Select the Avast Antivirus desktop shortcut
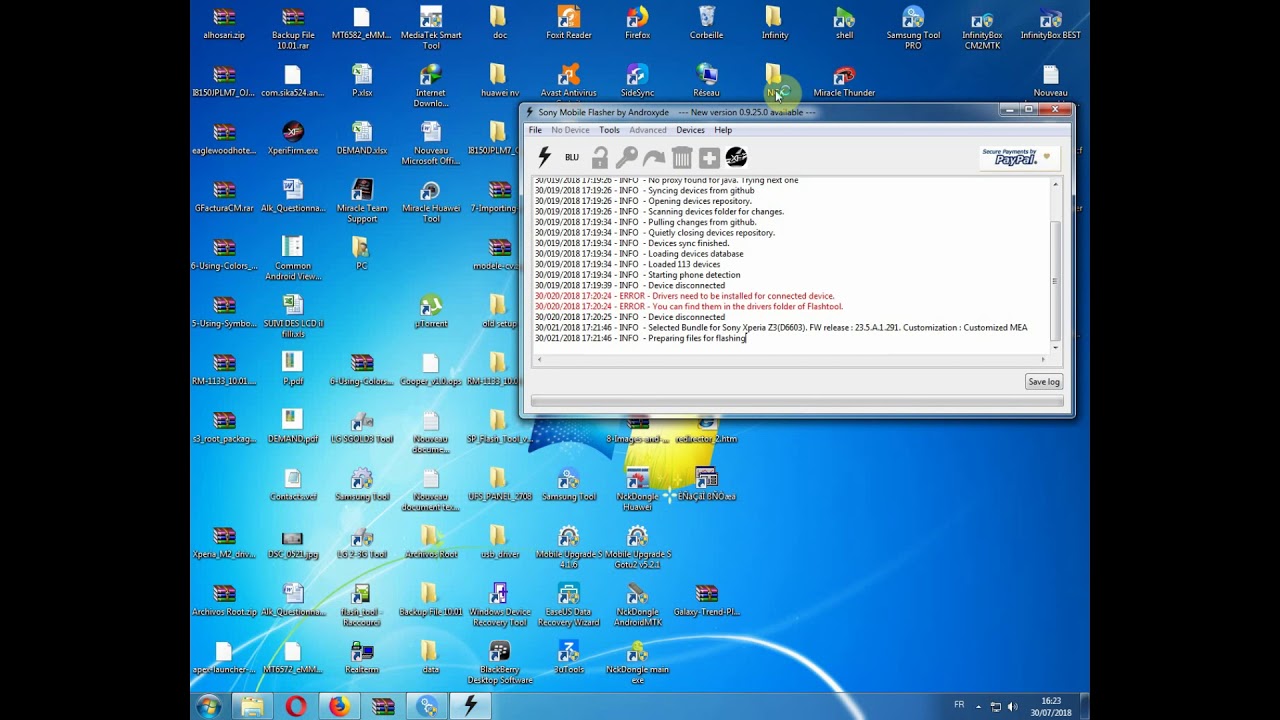Viewport: 1280px width, 720px height. click(x=569, y=81)
